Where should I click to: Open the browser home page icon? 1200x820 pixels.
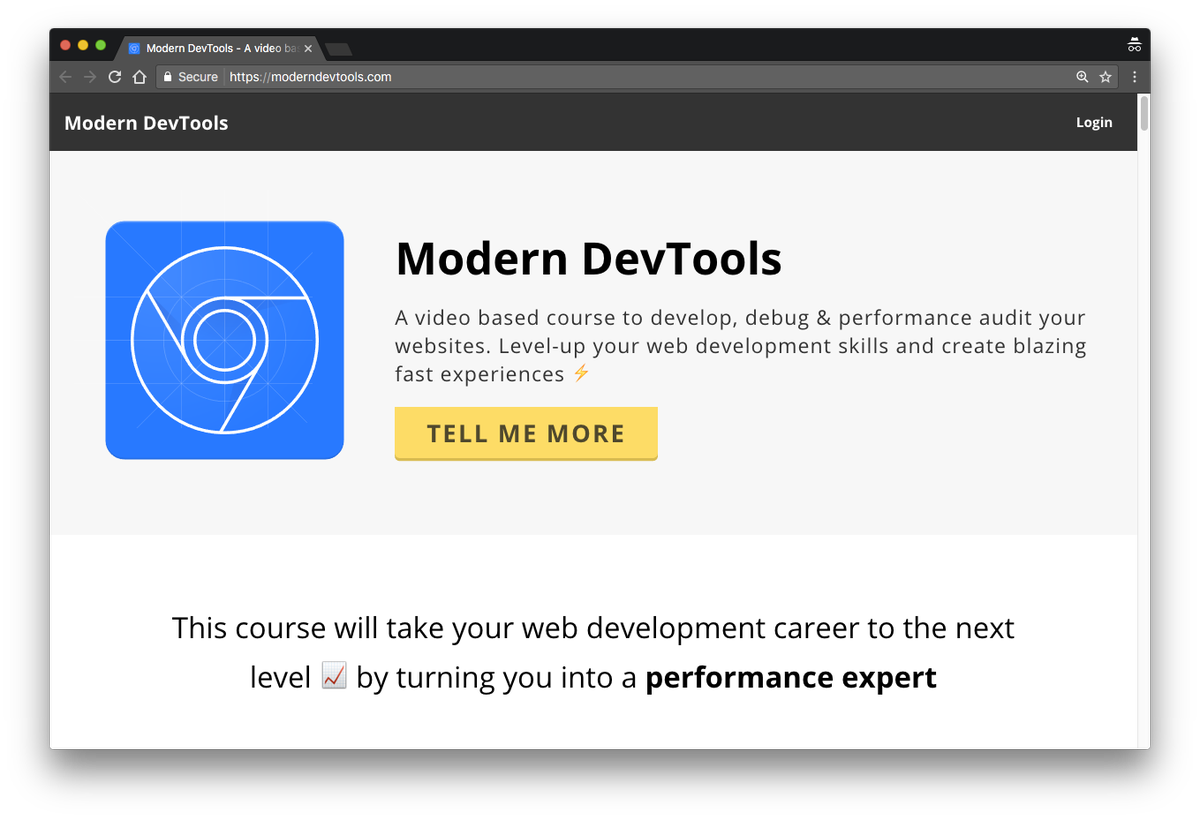coord(139,76)
